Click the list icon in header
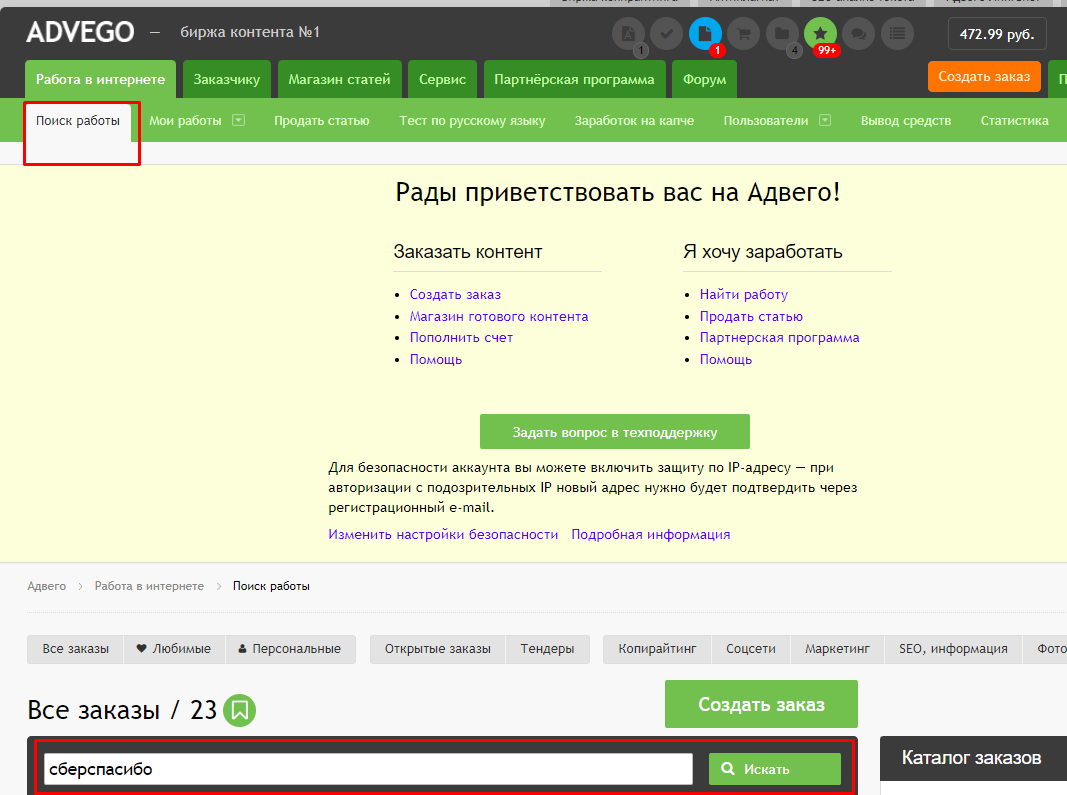Viewport: 1067px width, 795px height. (x=898, y=33)
